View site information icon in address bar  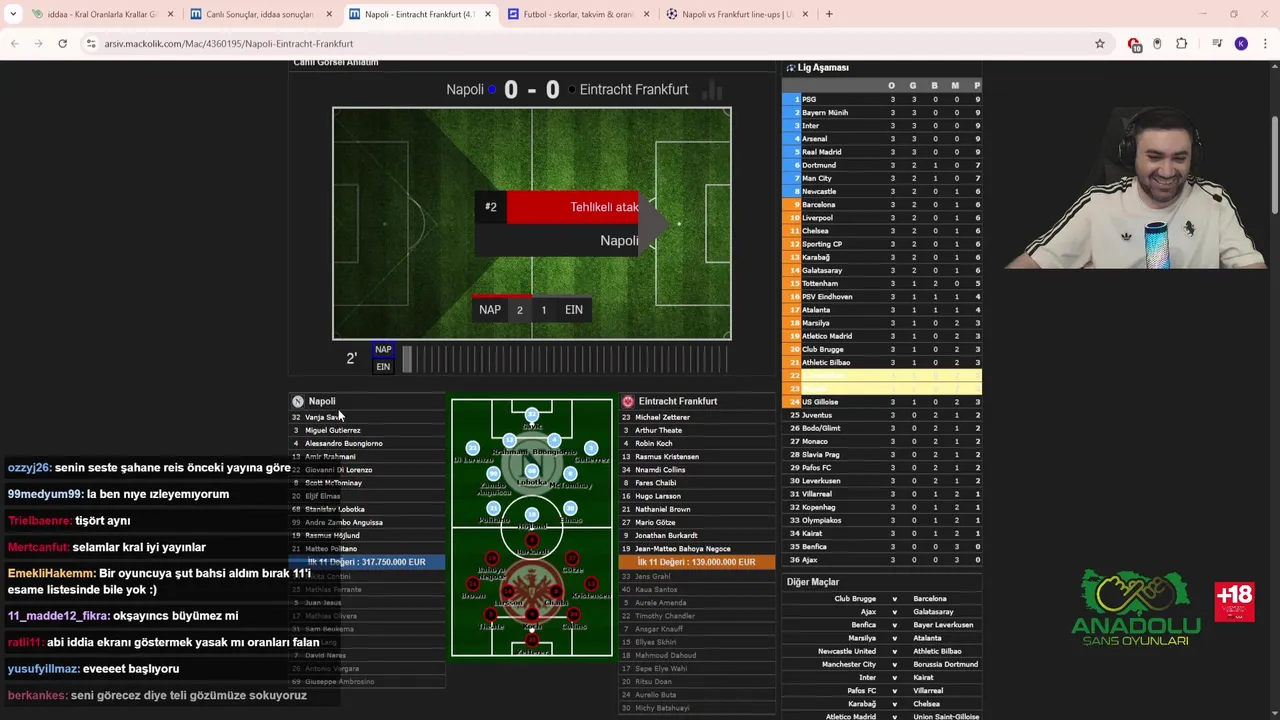click(x=91, y=44)
